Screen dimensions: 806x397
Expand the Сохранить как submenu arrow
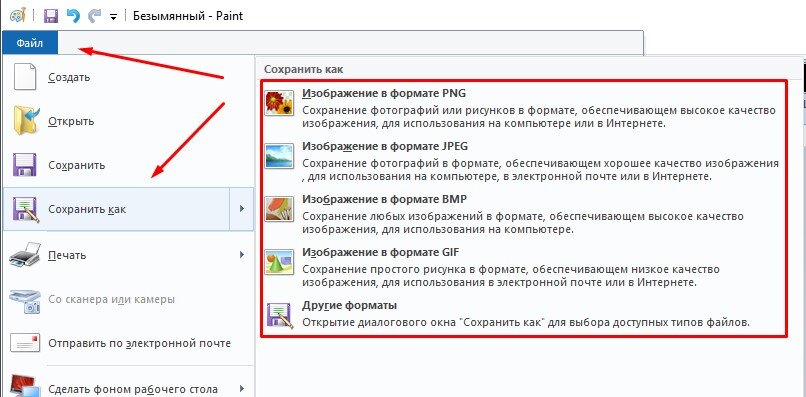click(242, 209)
